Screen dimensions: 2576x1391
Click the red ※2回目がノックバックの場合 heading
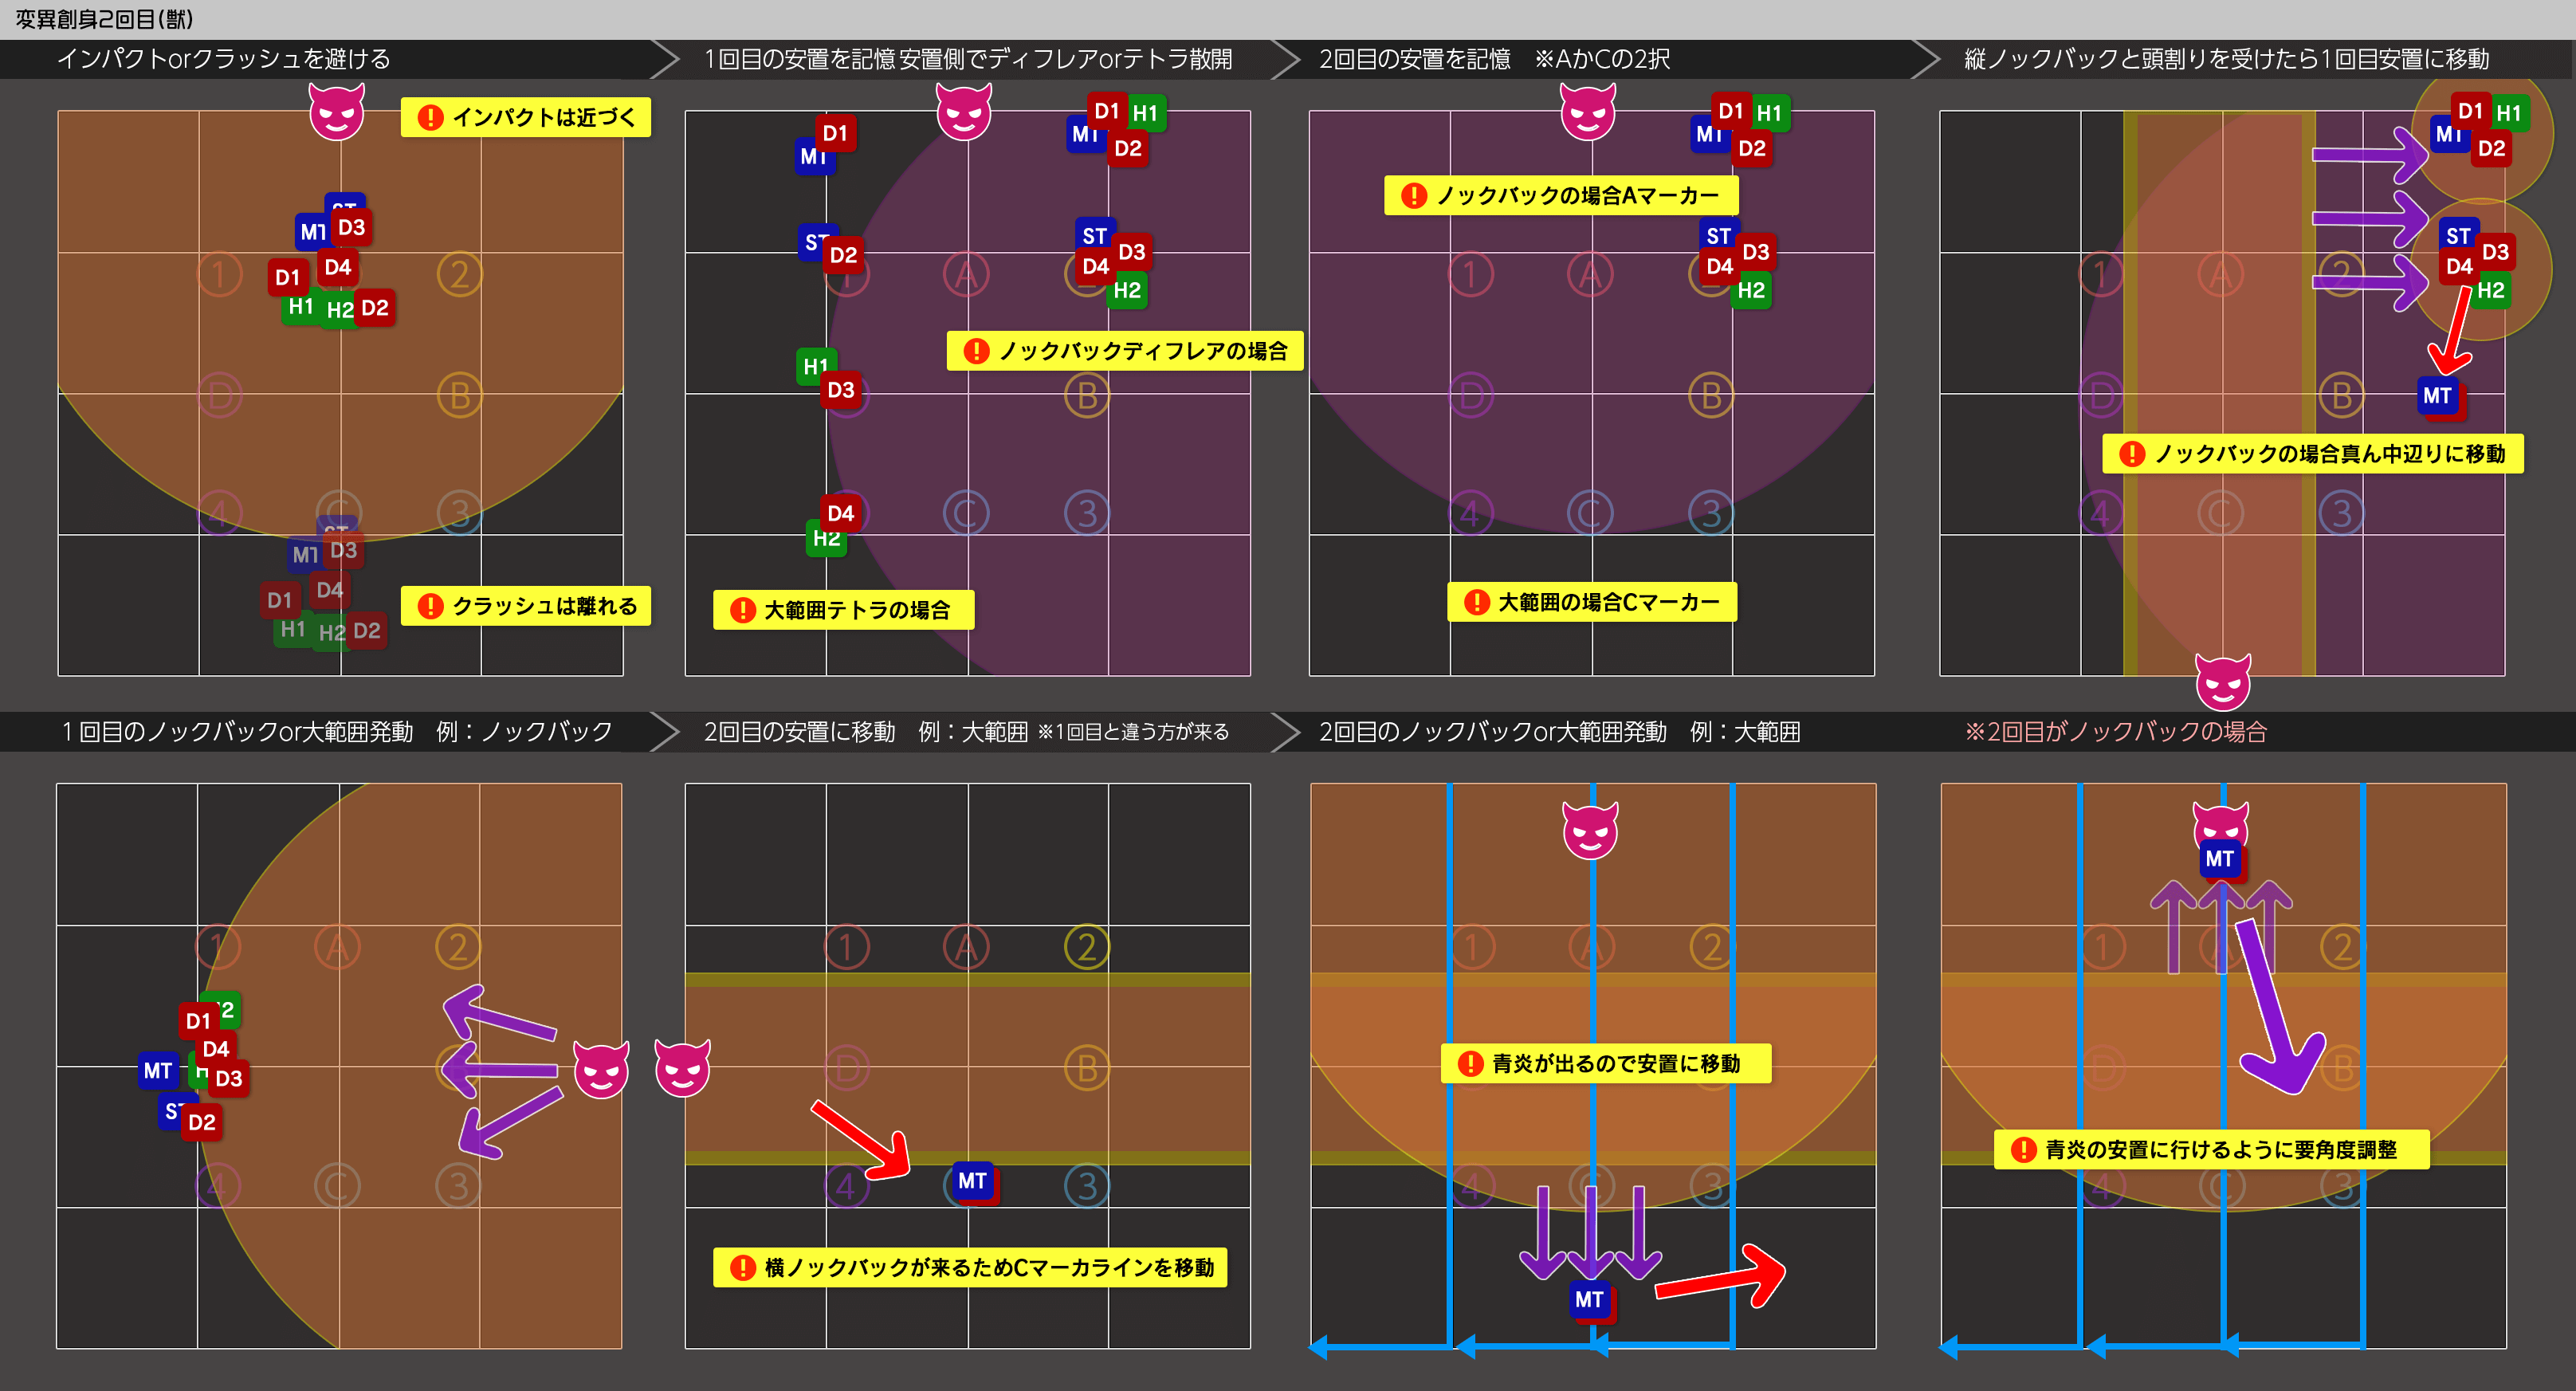tap(2115, 732)
